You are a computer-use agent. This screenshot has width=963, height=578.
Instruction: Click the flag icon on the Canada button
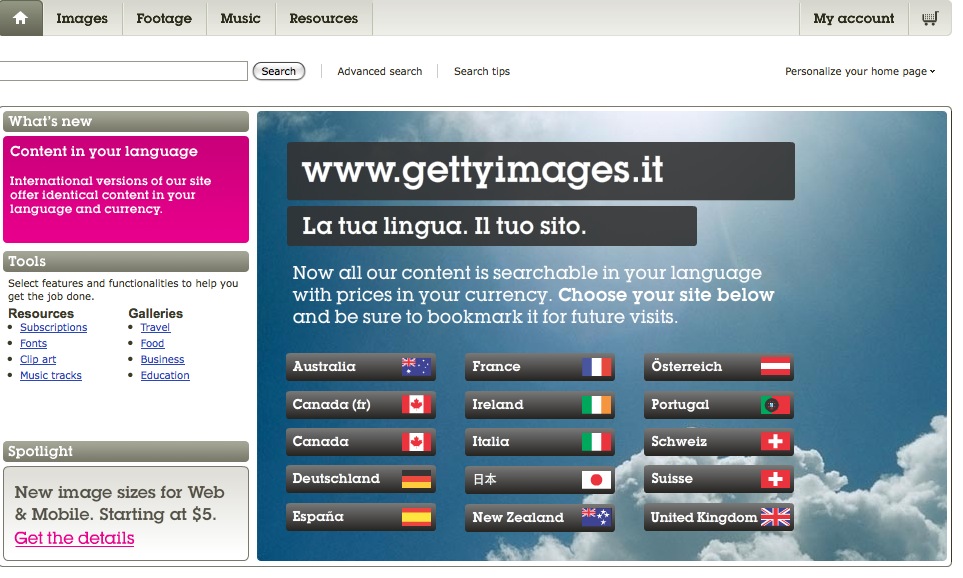416,442
